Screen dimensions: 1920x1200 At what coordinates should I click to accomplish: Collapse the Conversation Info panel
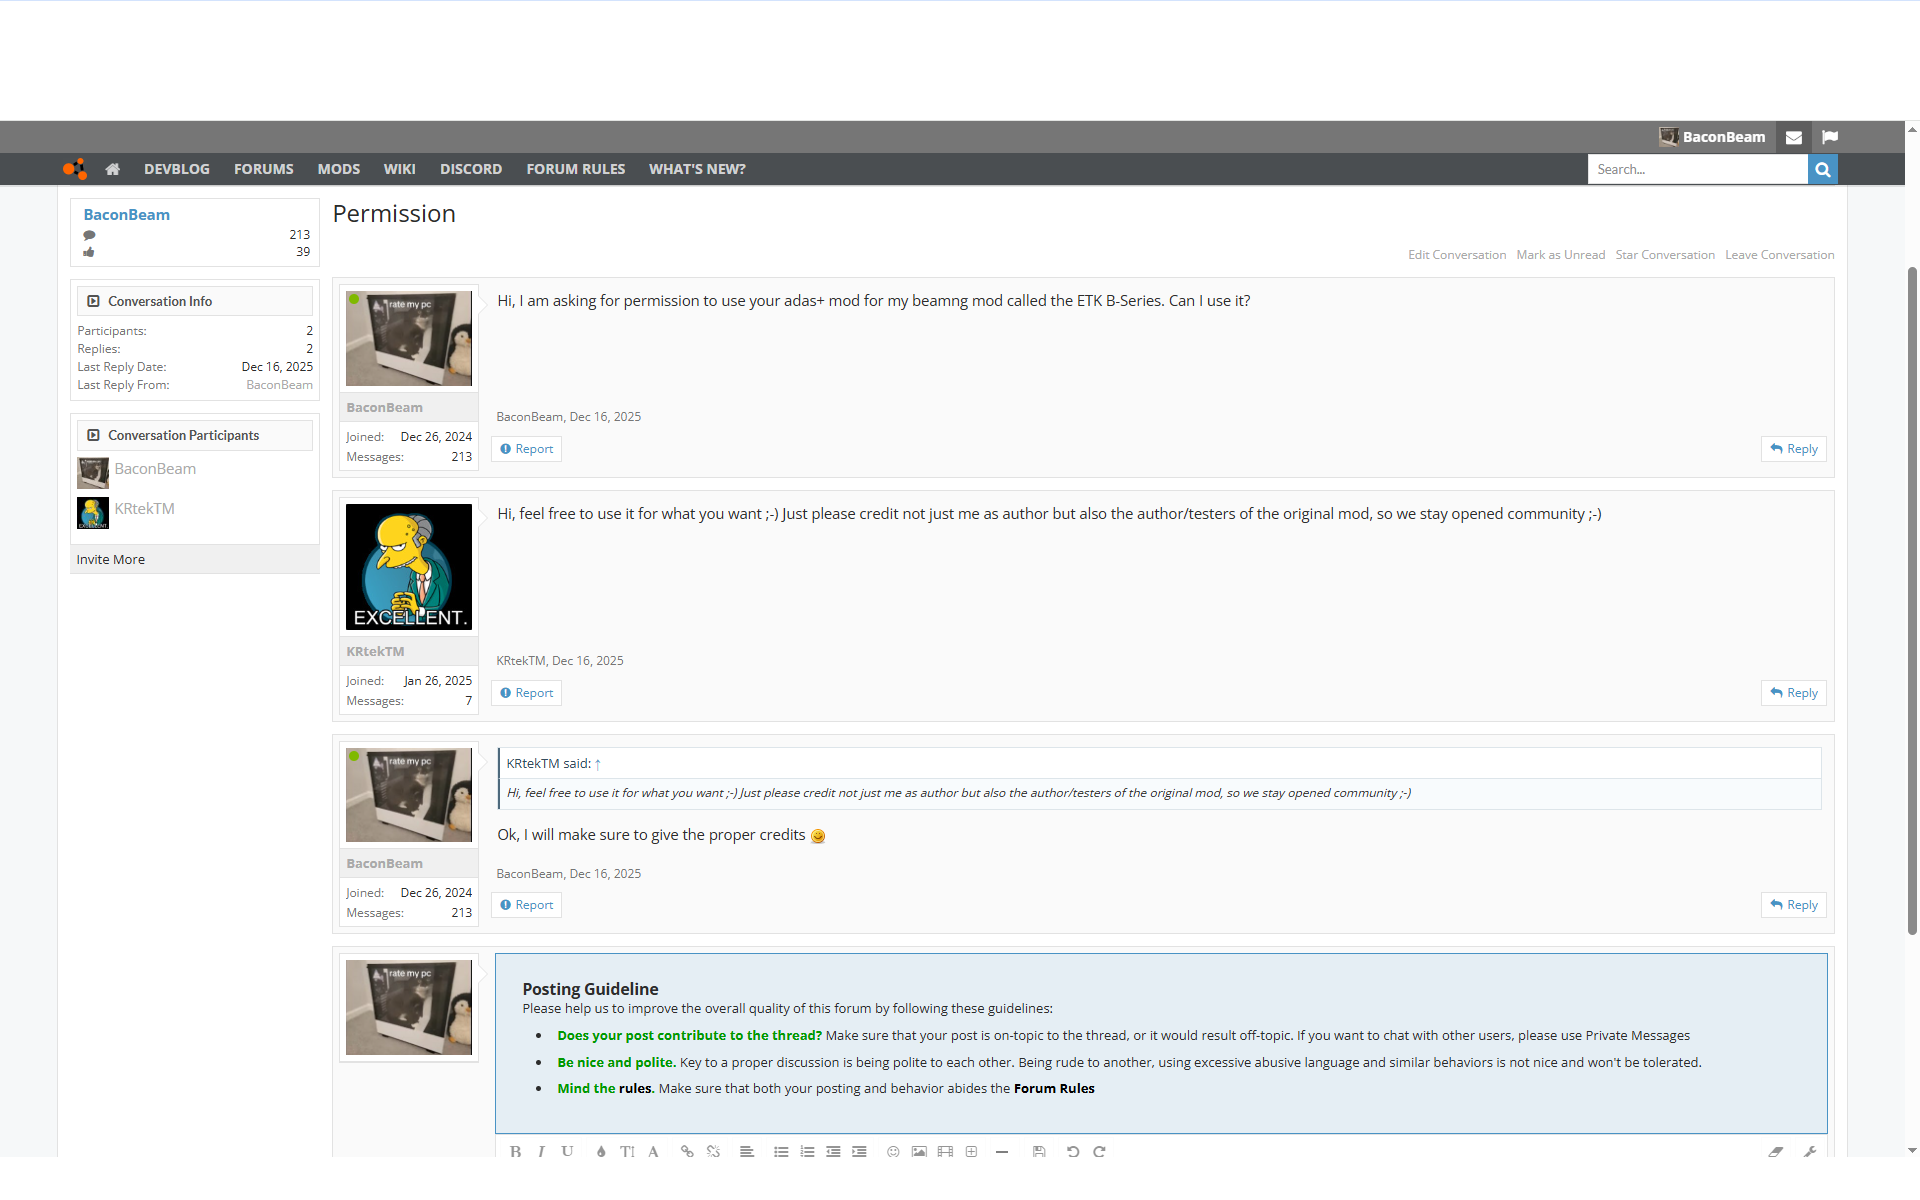(93, 301)
